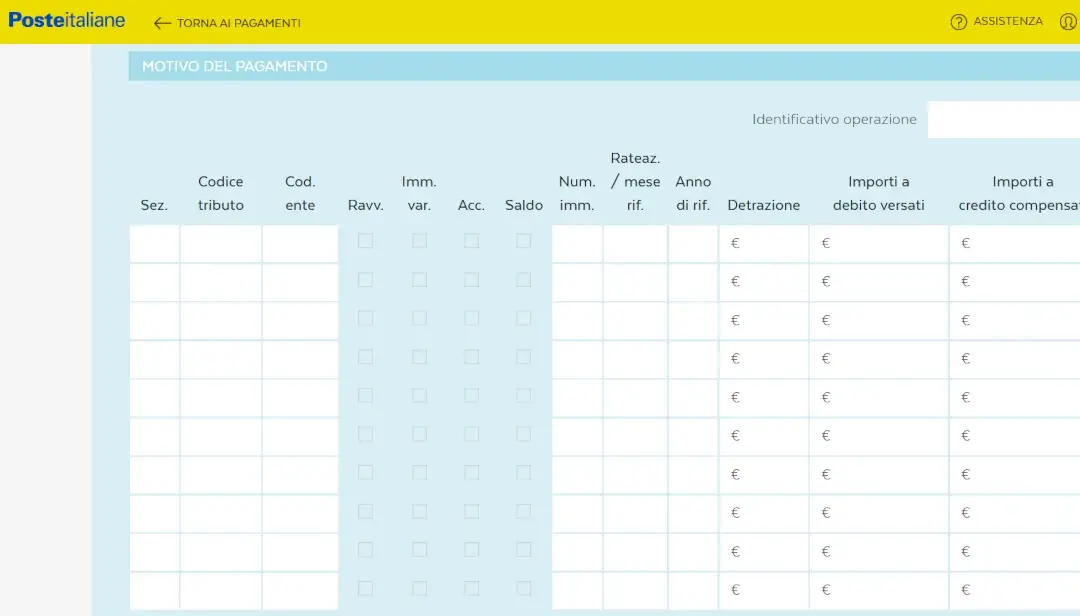Tick the Ravv. checkbox in the last row
1080x616 pixels.
pos(365,588)
